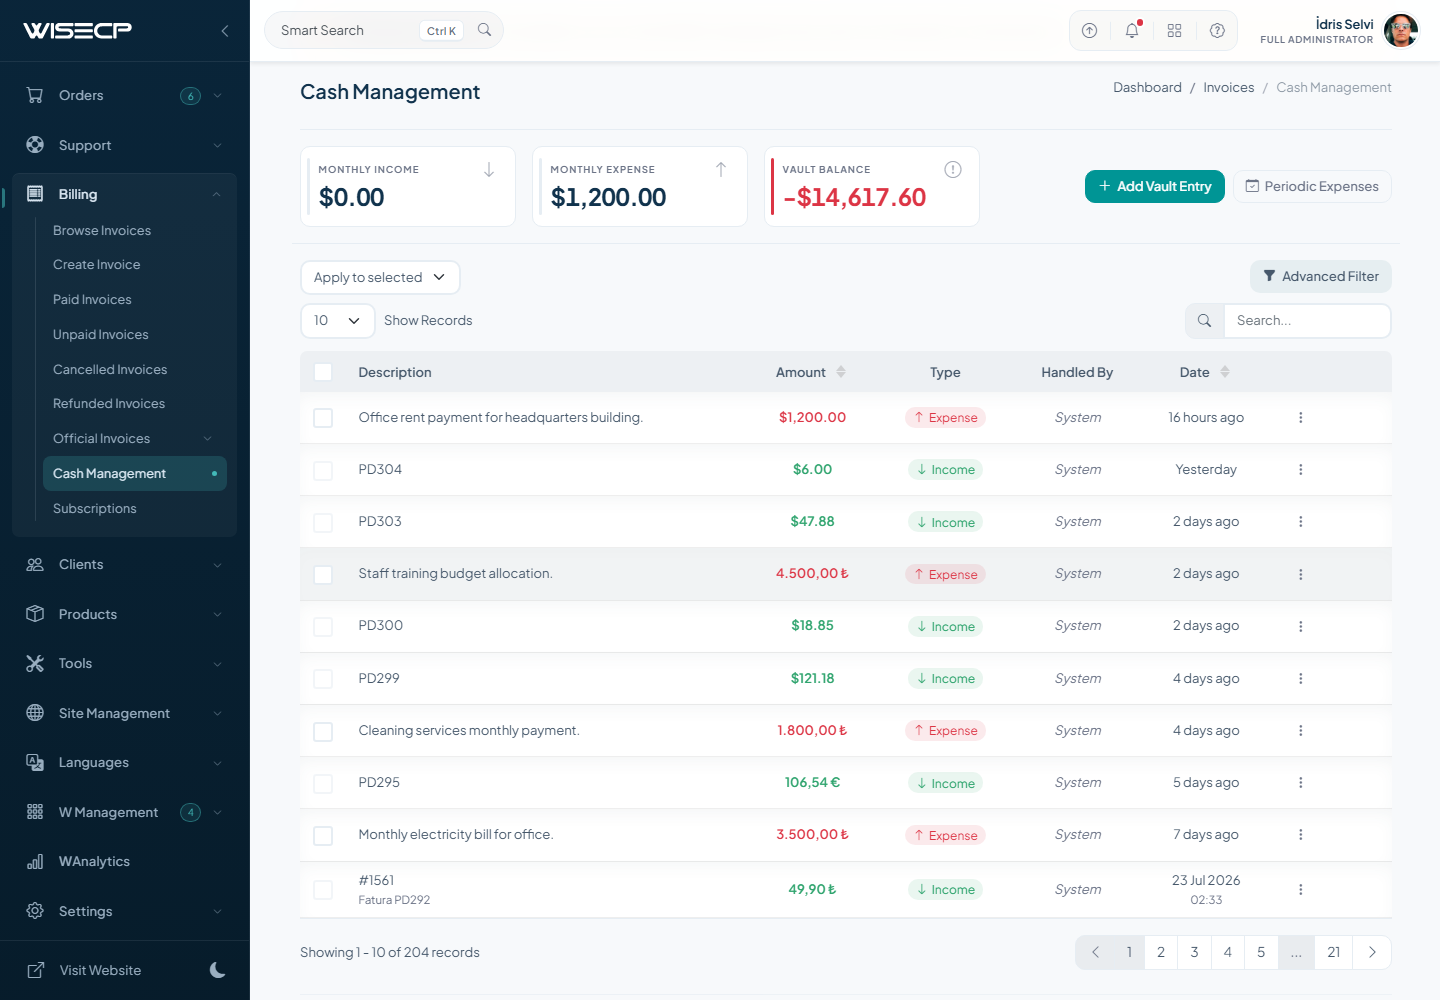Screen dimensions: 1440x1000
Task: Click the İdris Selvi profile avatar
Action: (x=1401, y=31)
